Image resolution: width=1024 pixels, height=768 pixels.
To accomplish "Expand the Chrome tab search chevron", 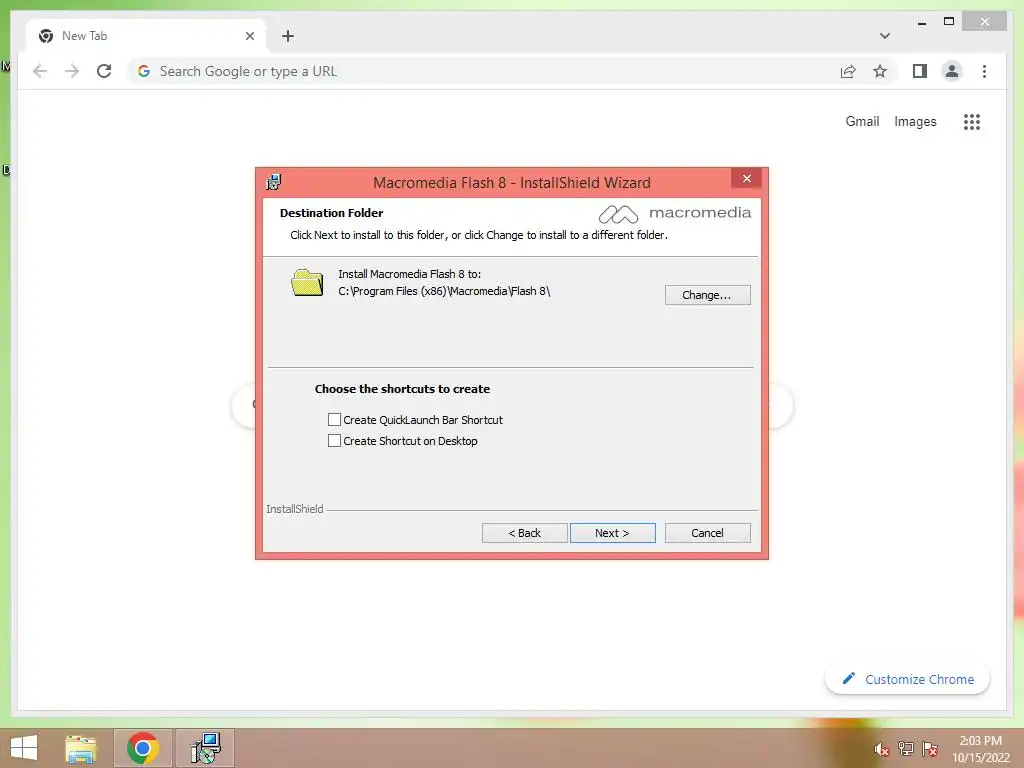I will pyautogui.click(x=884, y=36).
